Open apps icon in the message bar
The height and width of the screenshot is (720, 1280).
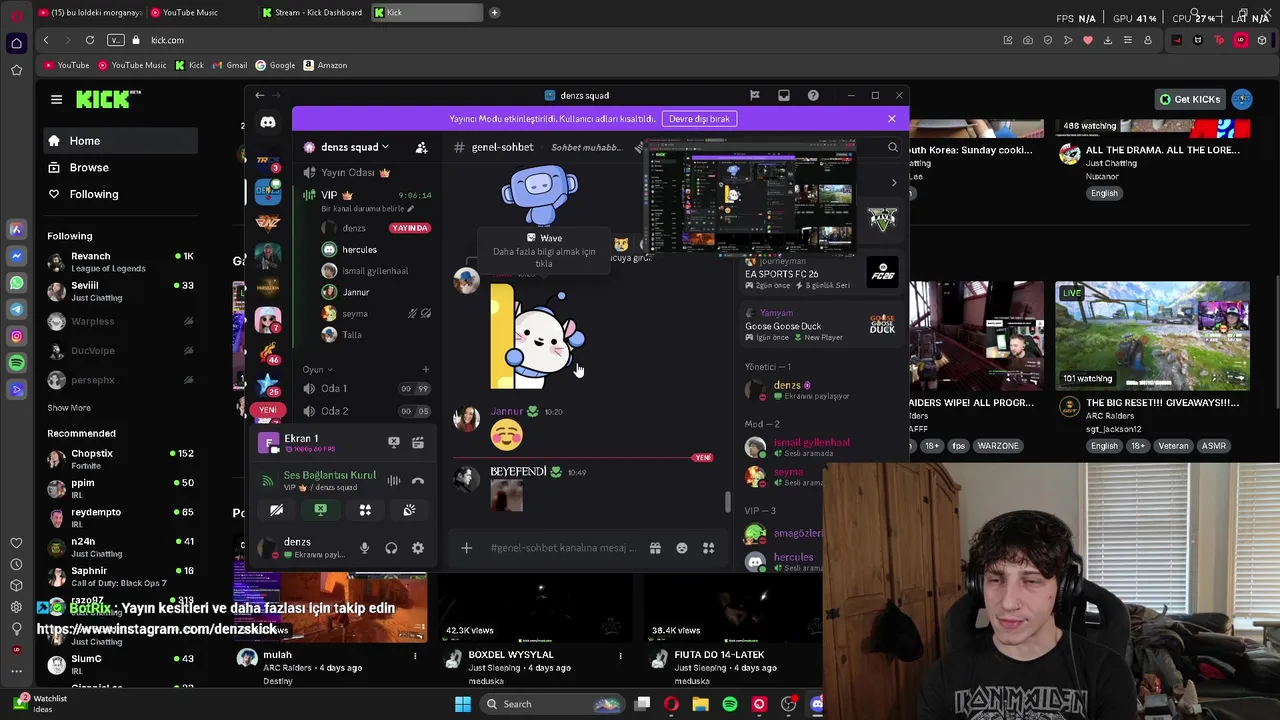pos(708,548)
